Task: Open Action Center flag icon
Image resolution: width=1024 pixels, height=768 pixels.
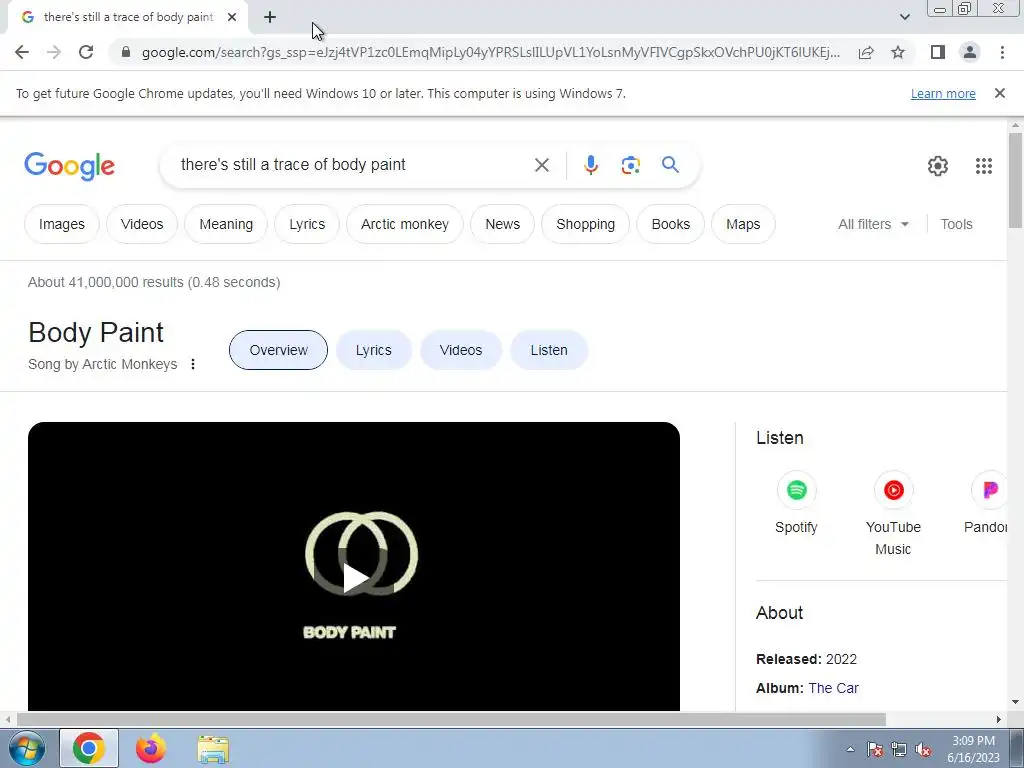Action: (875, 749)
